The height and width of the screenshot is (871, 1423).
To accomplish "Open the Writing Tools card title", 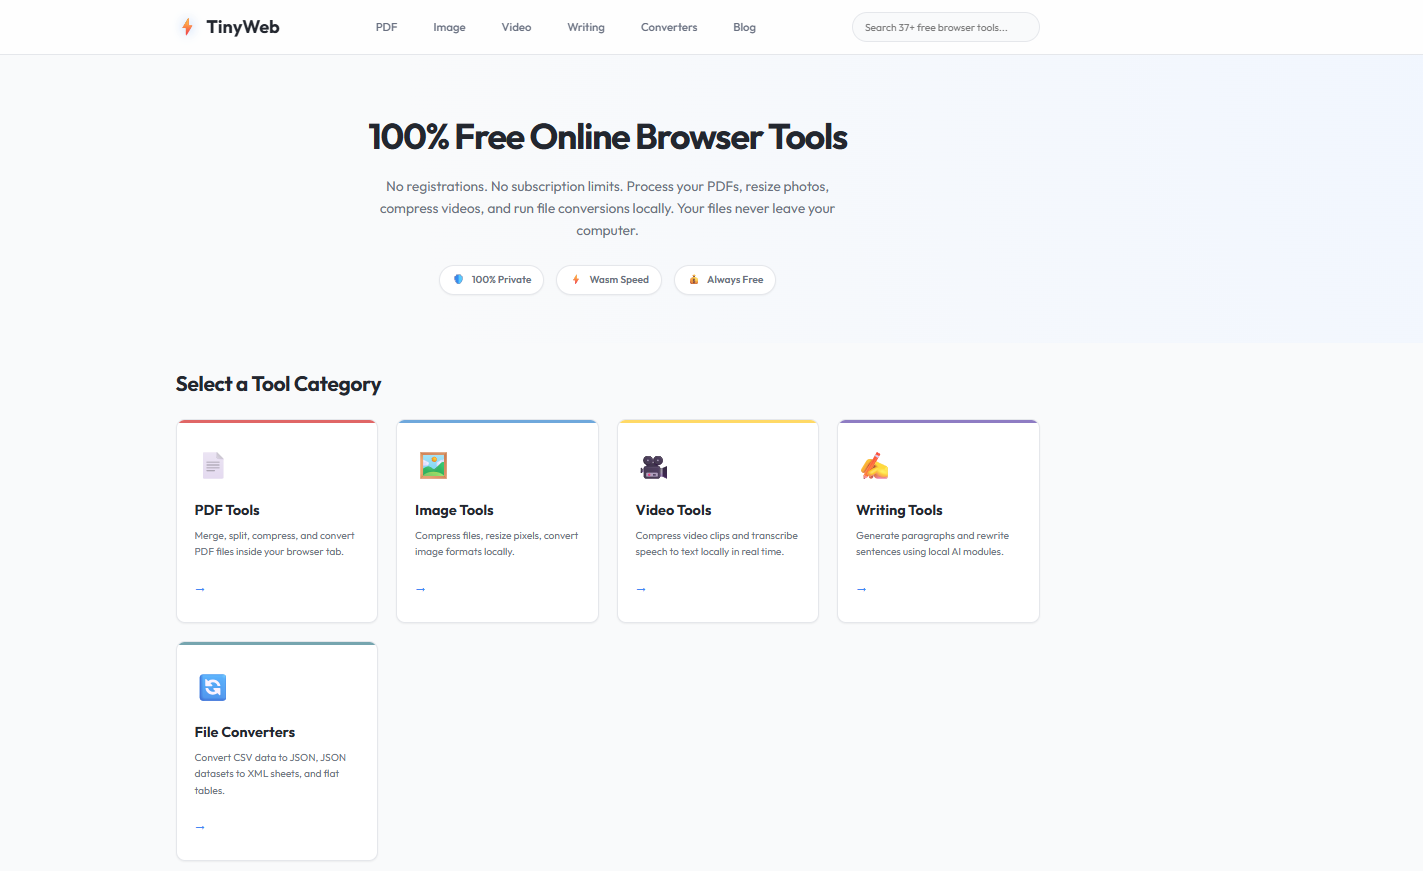I will click(899, 510).
